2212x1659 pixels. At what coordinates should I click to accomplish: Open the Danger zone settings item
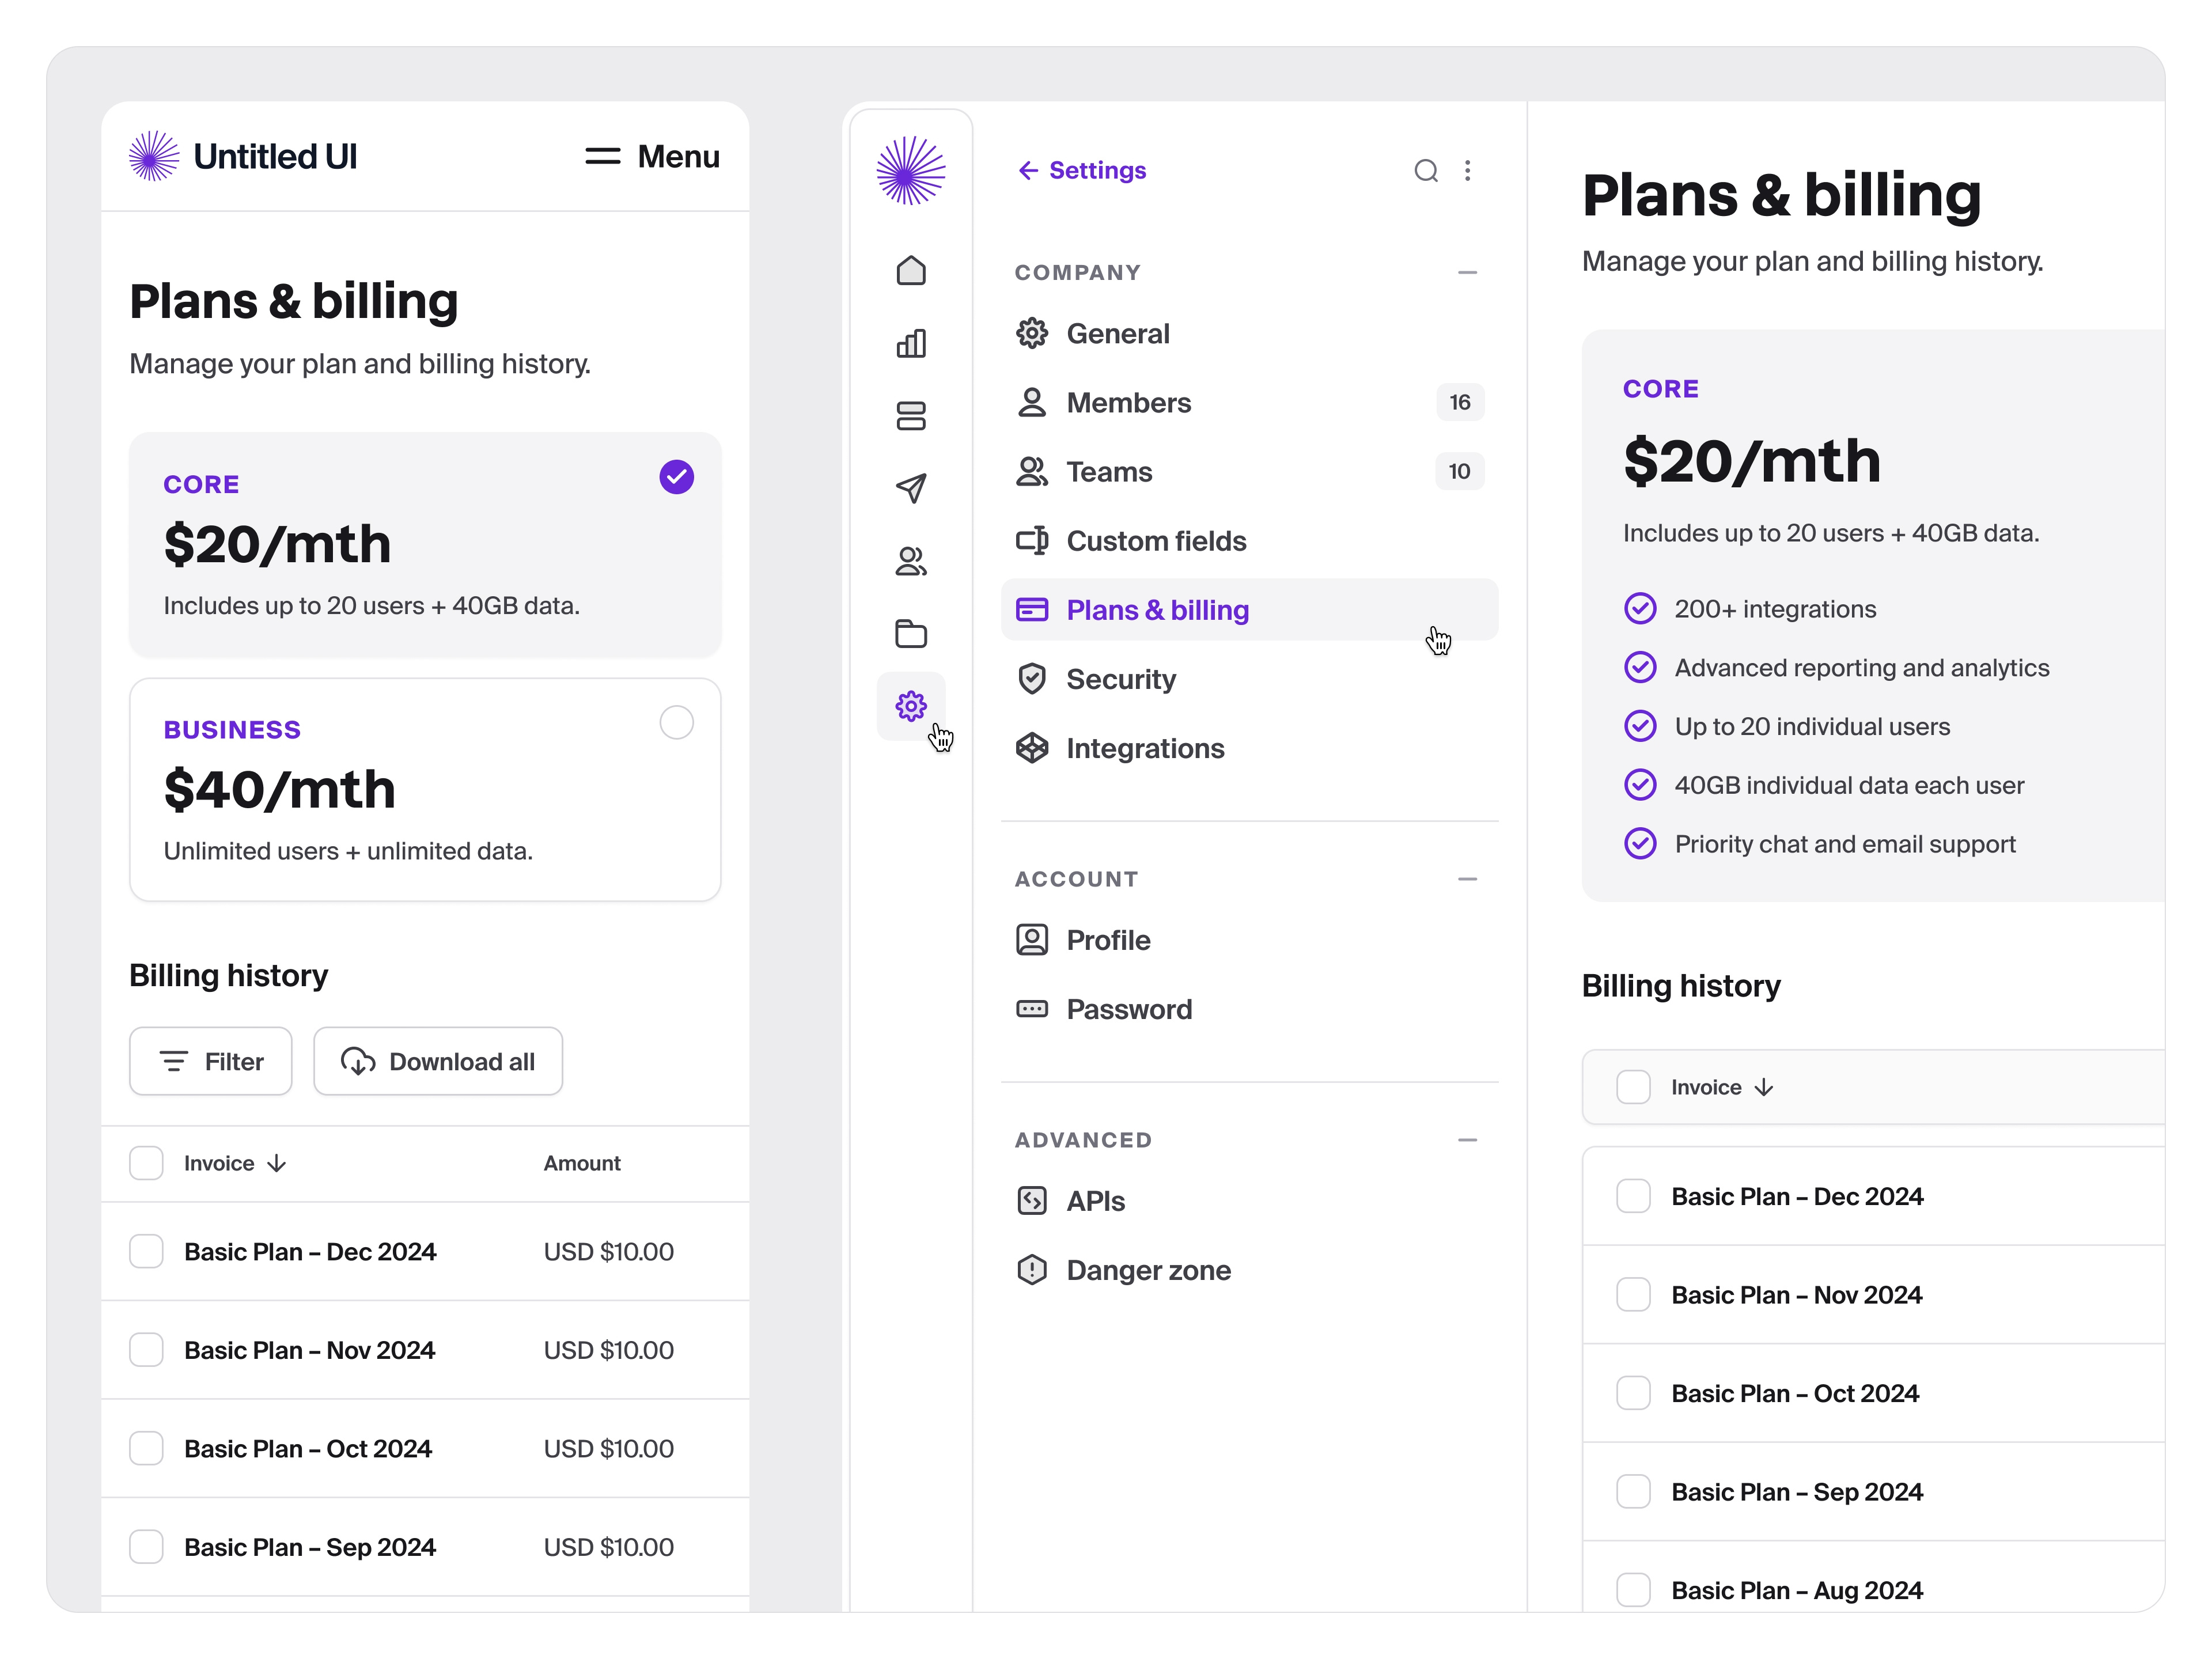pos(1148,1269)
